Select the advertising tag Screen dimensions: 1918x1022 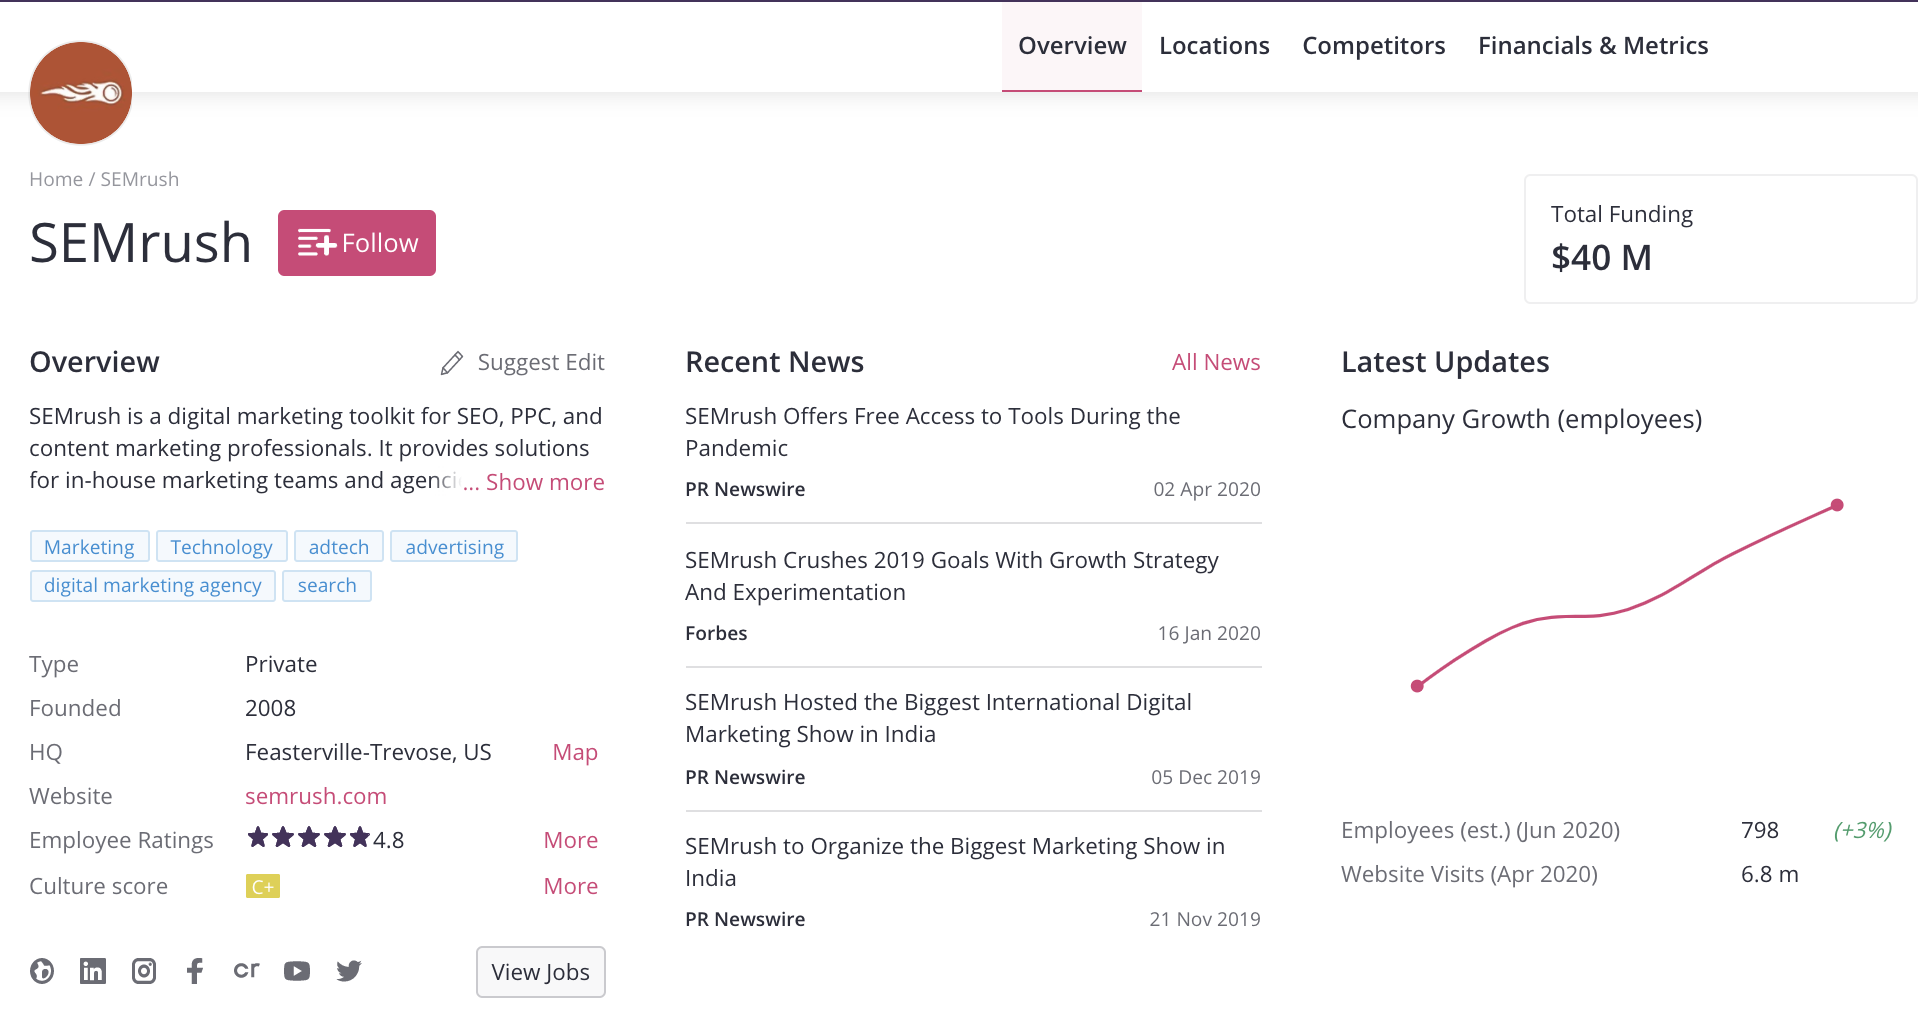point(454,547)
